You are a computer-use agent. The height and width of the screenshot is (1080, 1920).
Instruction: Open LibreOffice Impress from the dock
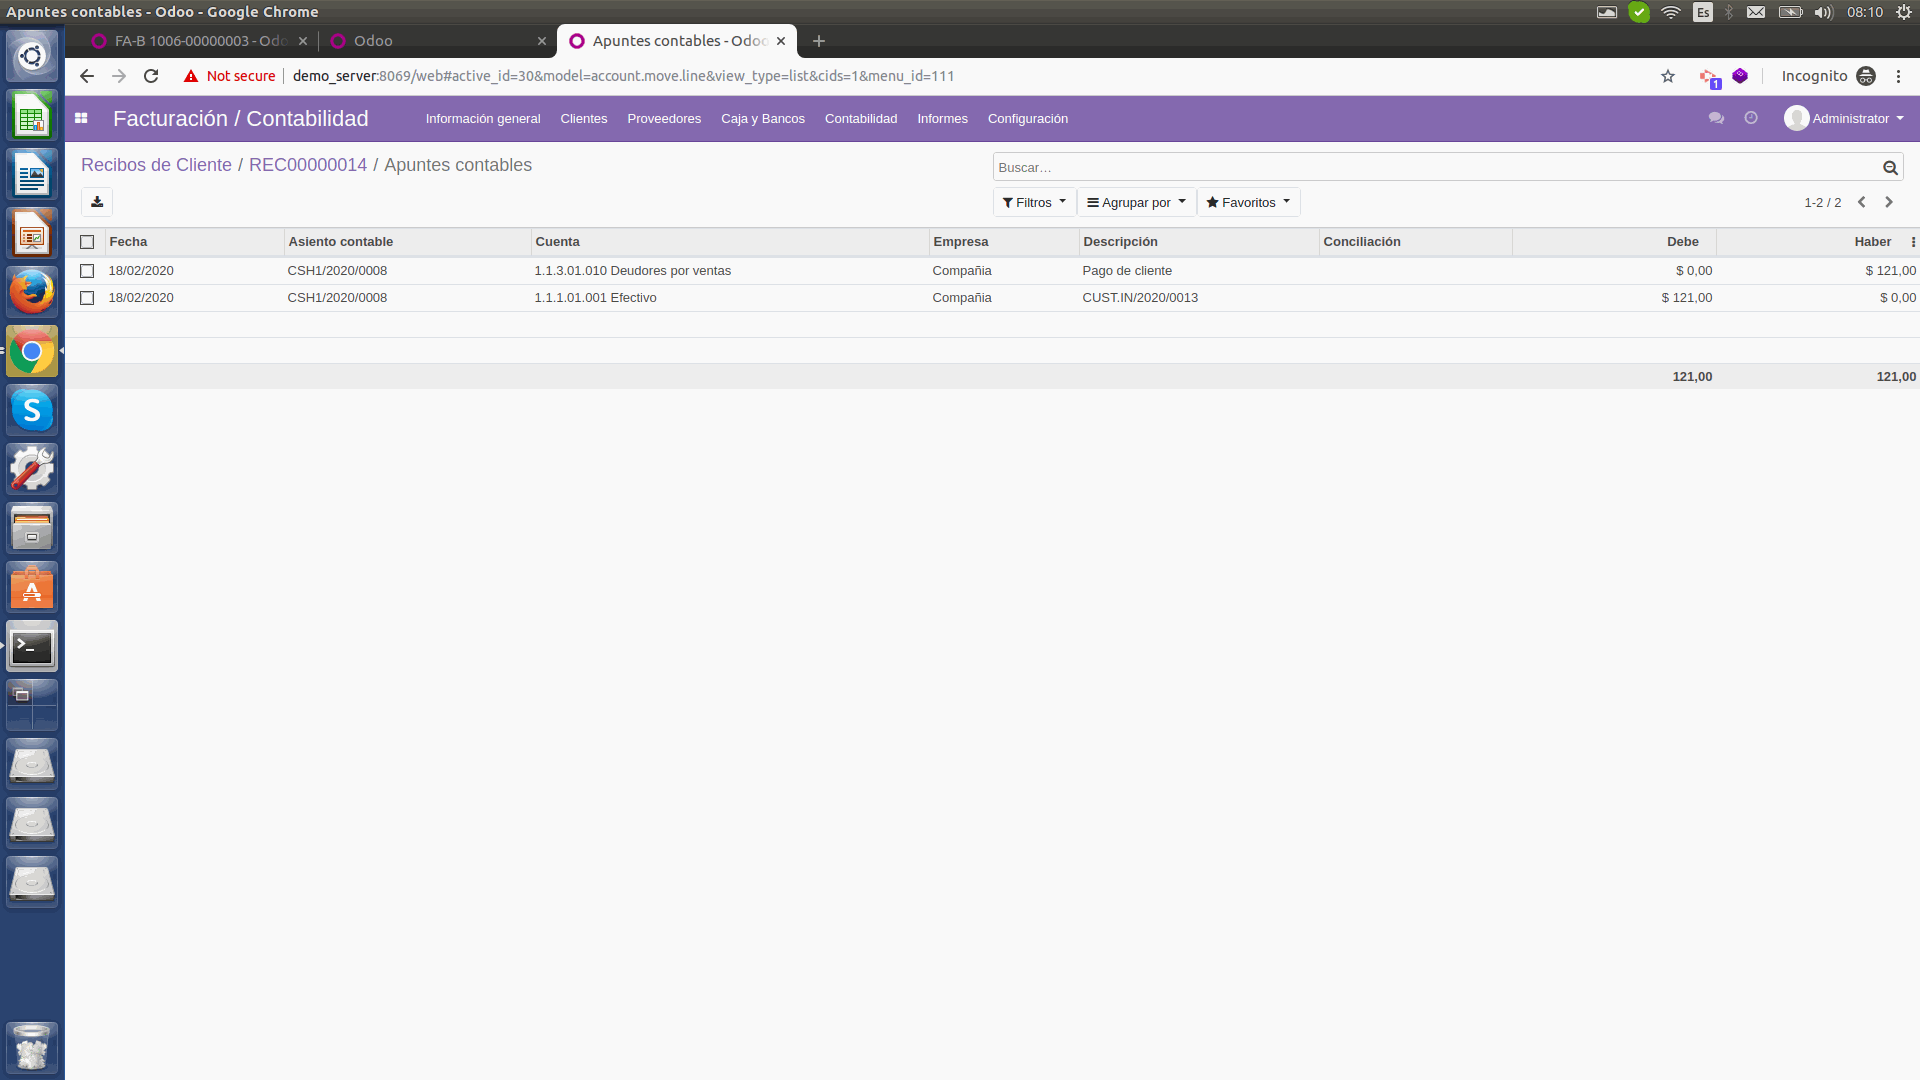(32, 233)
